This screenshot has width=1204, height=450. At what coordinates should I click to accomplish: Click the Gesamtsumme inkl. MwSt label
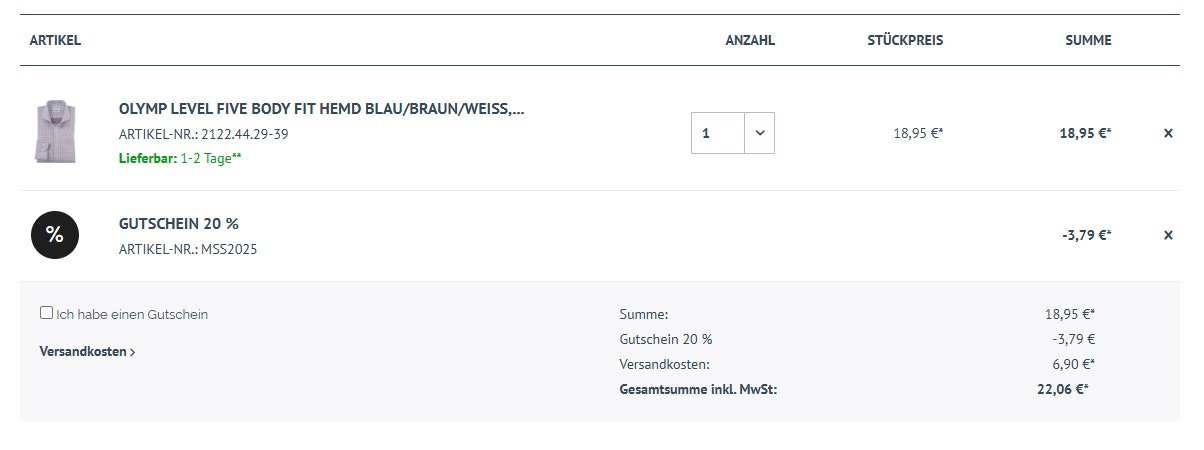698,389
